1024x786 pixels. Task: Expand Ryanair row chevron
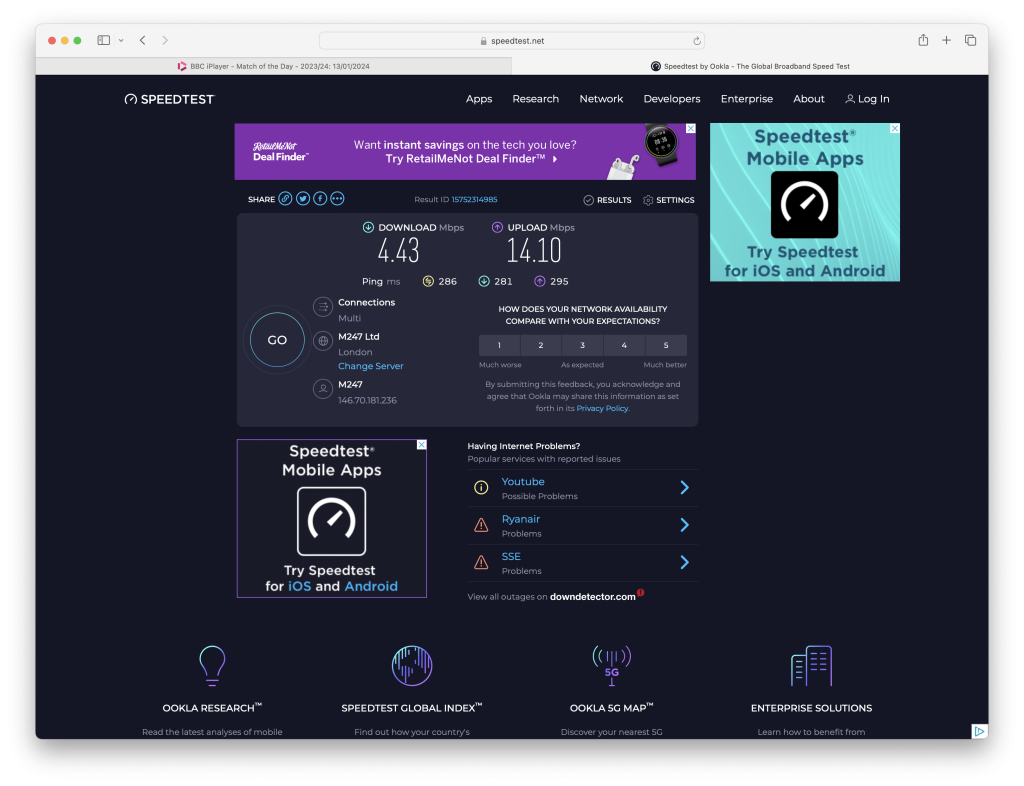coord(684,525)
